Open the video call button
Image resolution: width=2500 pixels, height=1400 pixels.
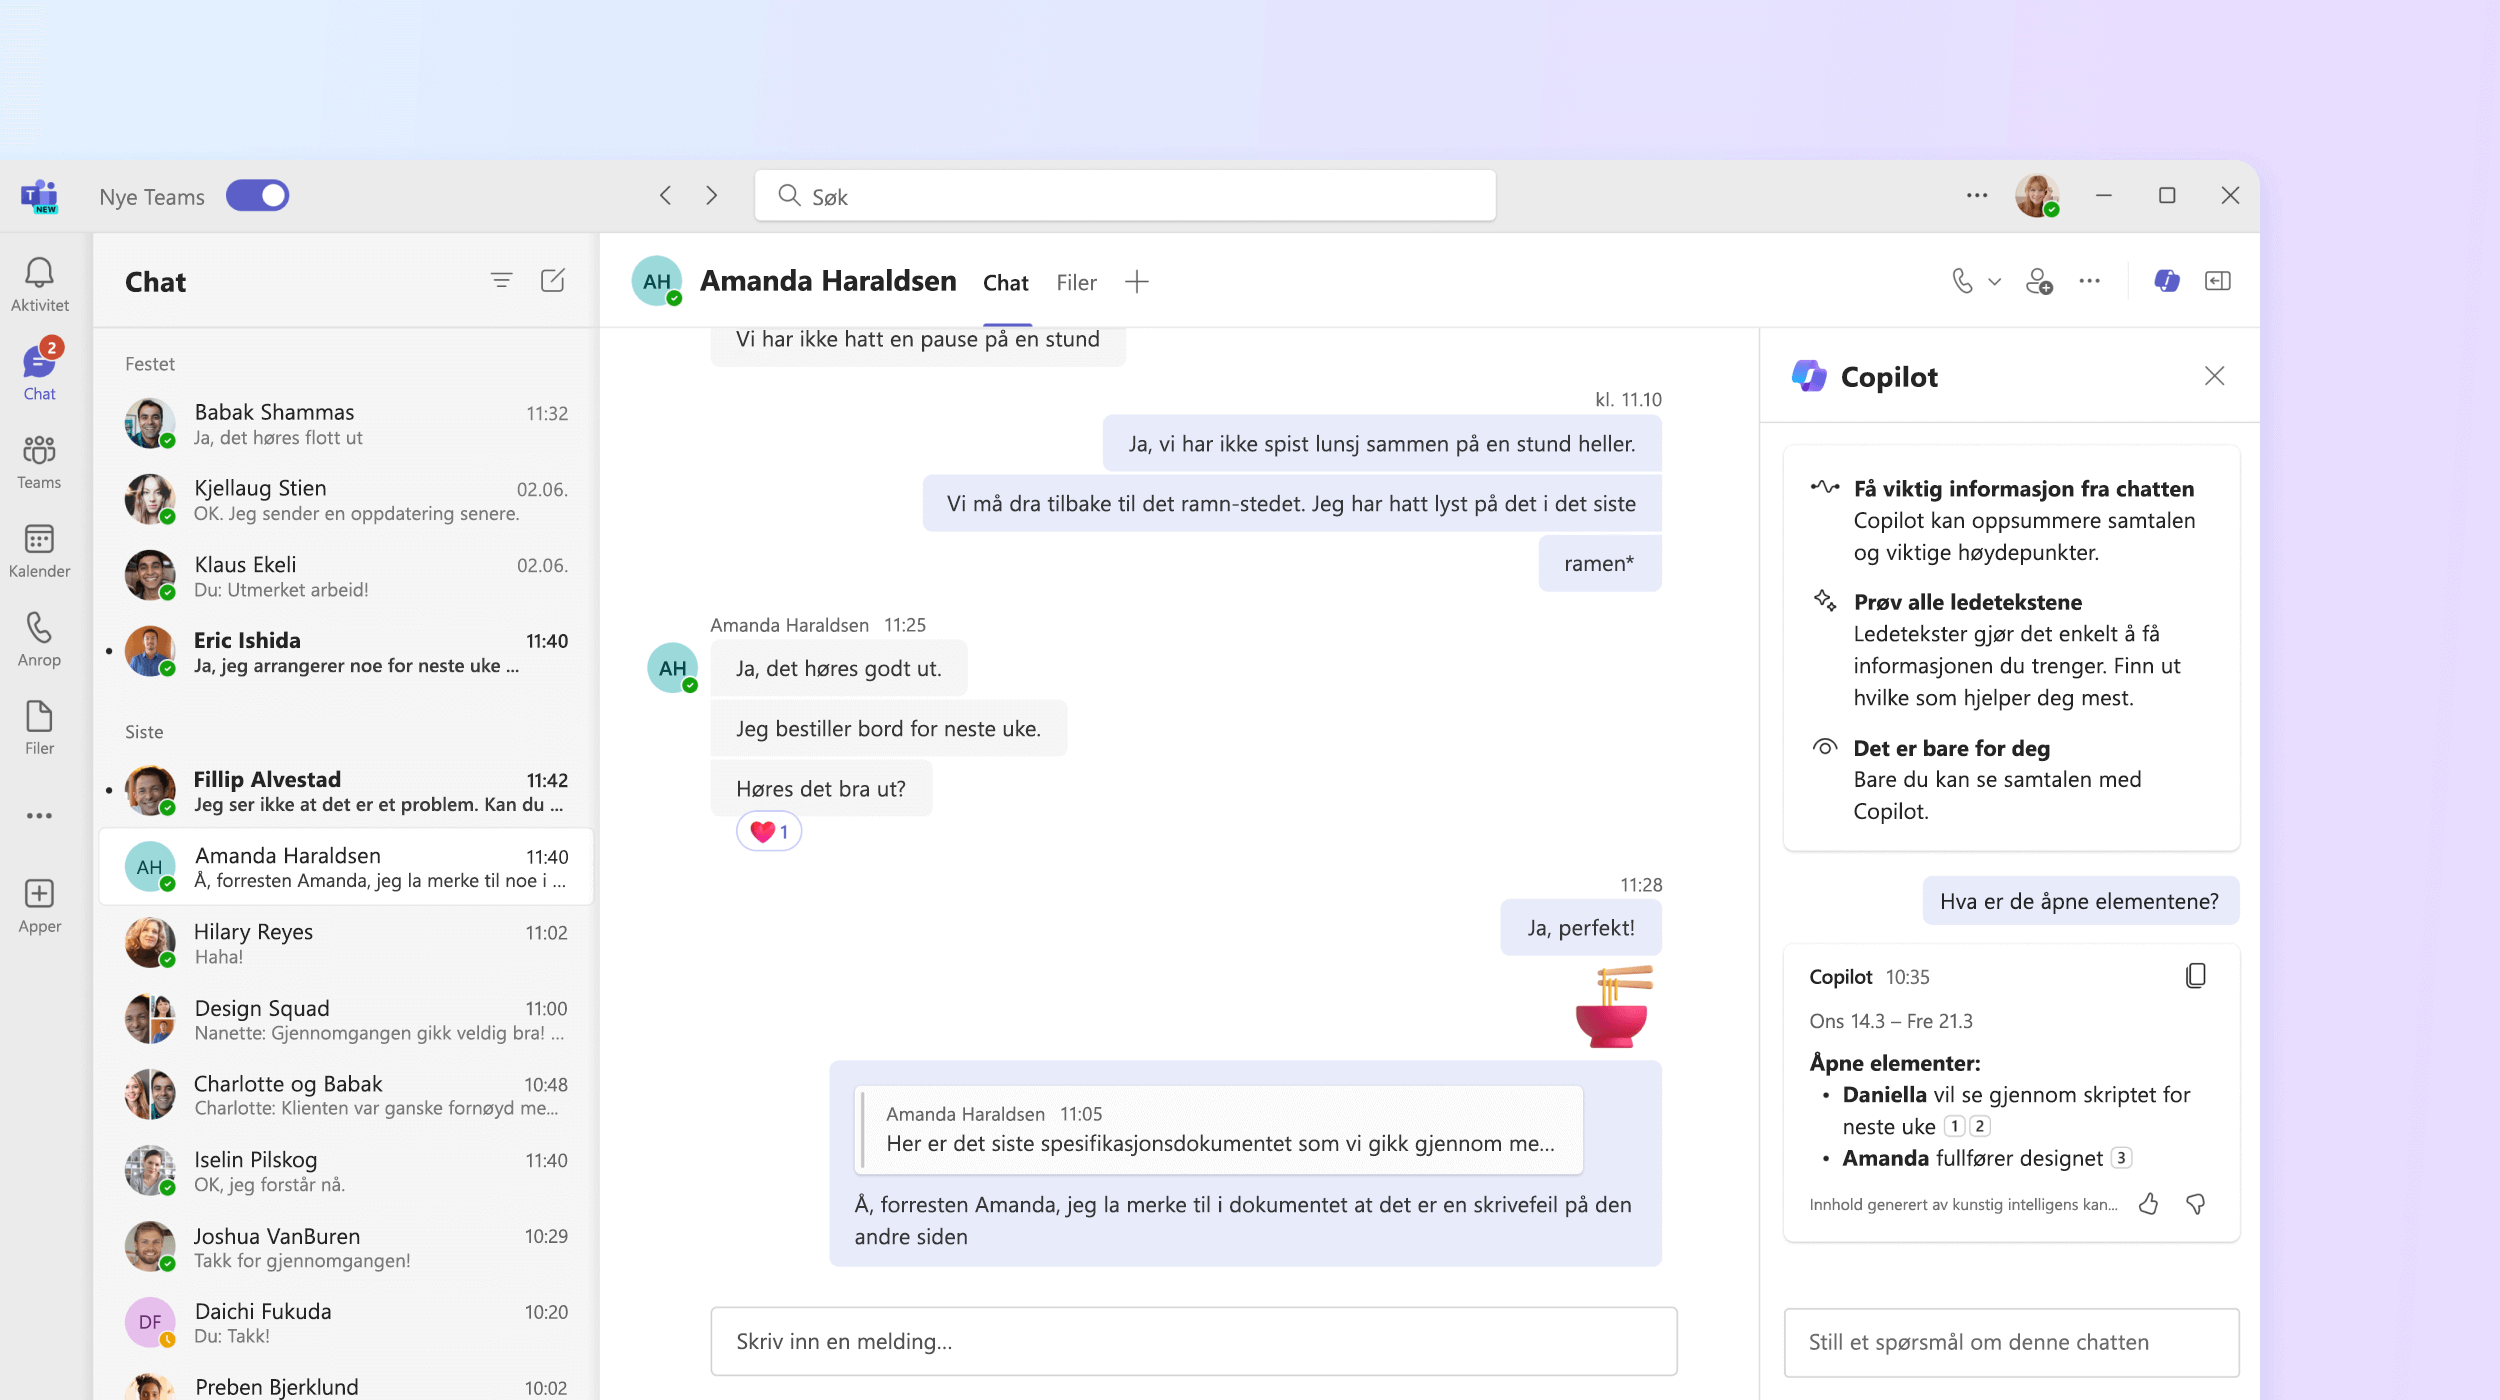pos(1988,280)
